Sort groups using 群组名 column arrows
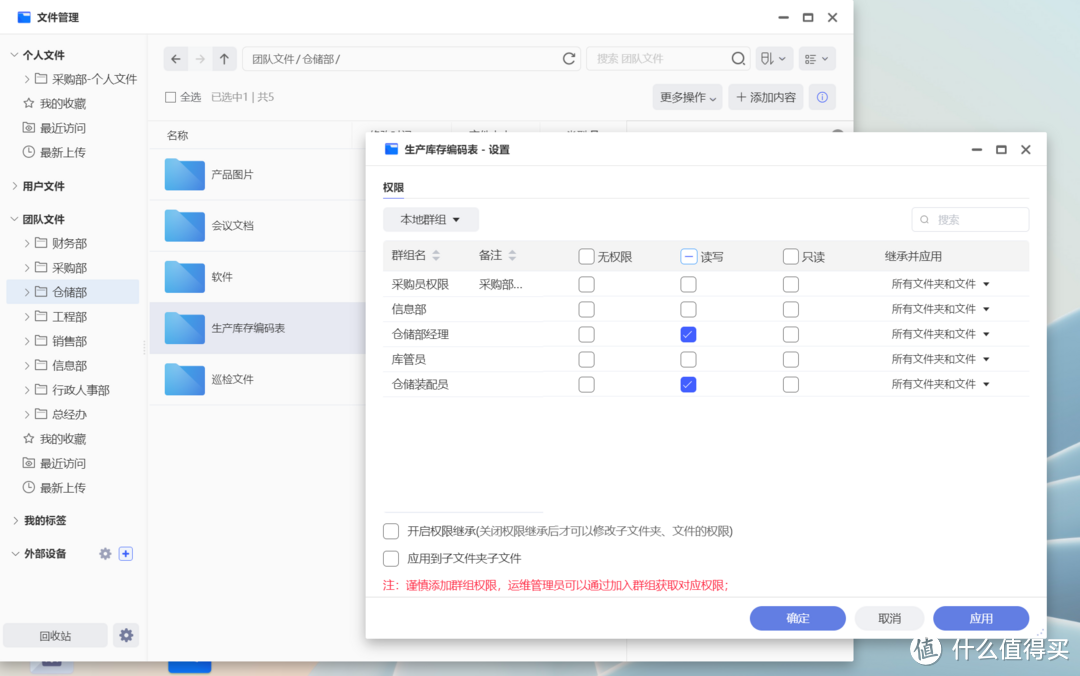Viewport: 1080px width, 676px height. click(436, 256)
